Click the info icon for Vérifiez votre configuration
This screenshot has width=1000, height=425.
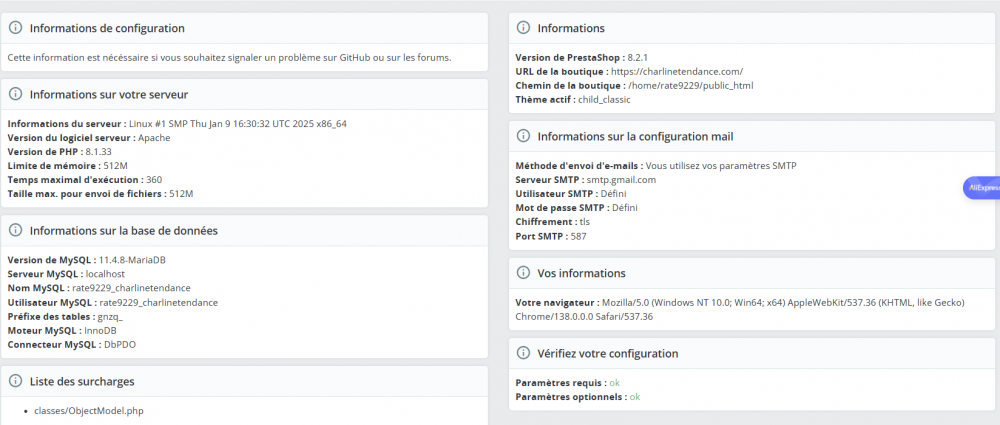[523, 354]
